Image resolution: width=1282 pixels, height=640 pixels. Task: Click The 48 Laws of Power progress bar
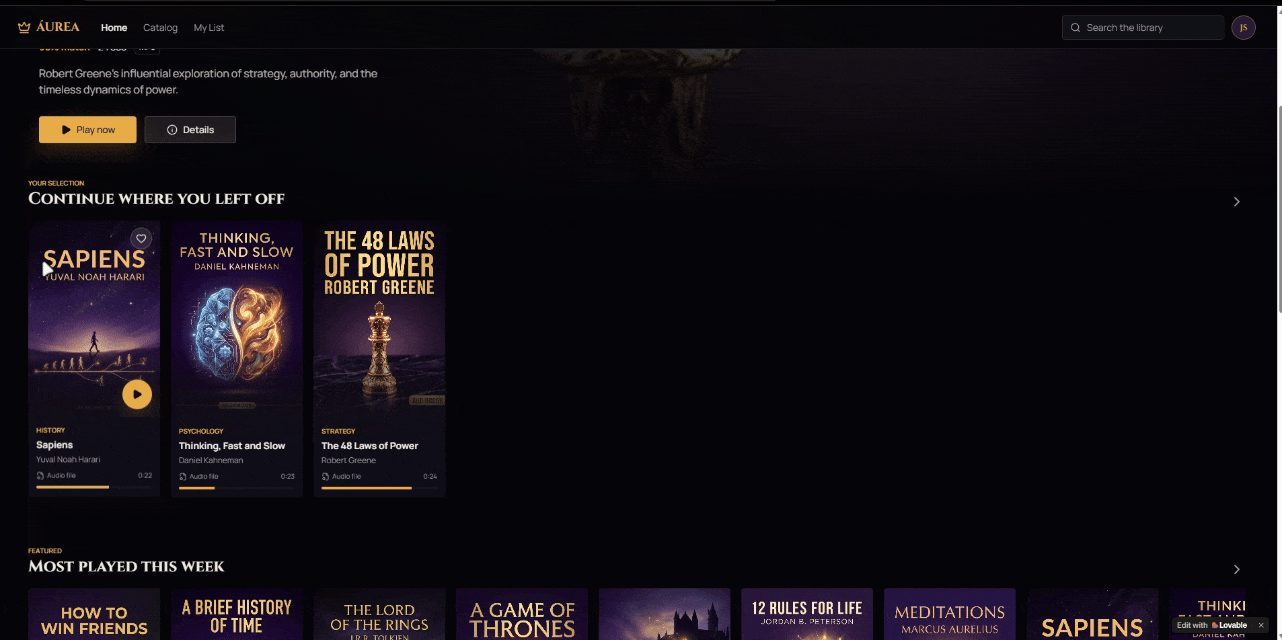[379, 488]
